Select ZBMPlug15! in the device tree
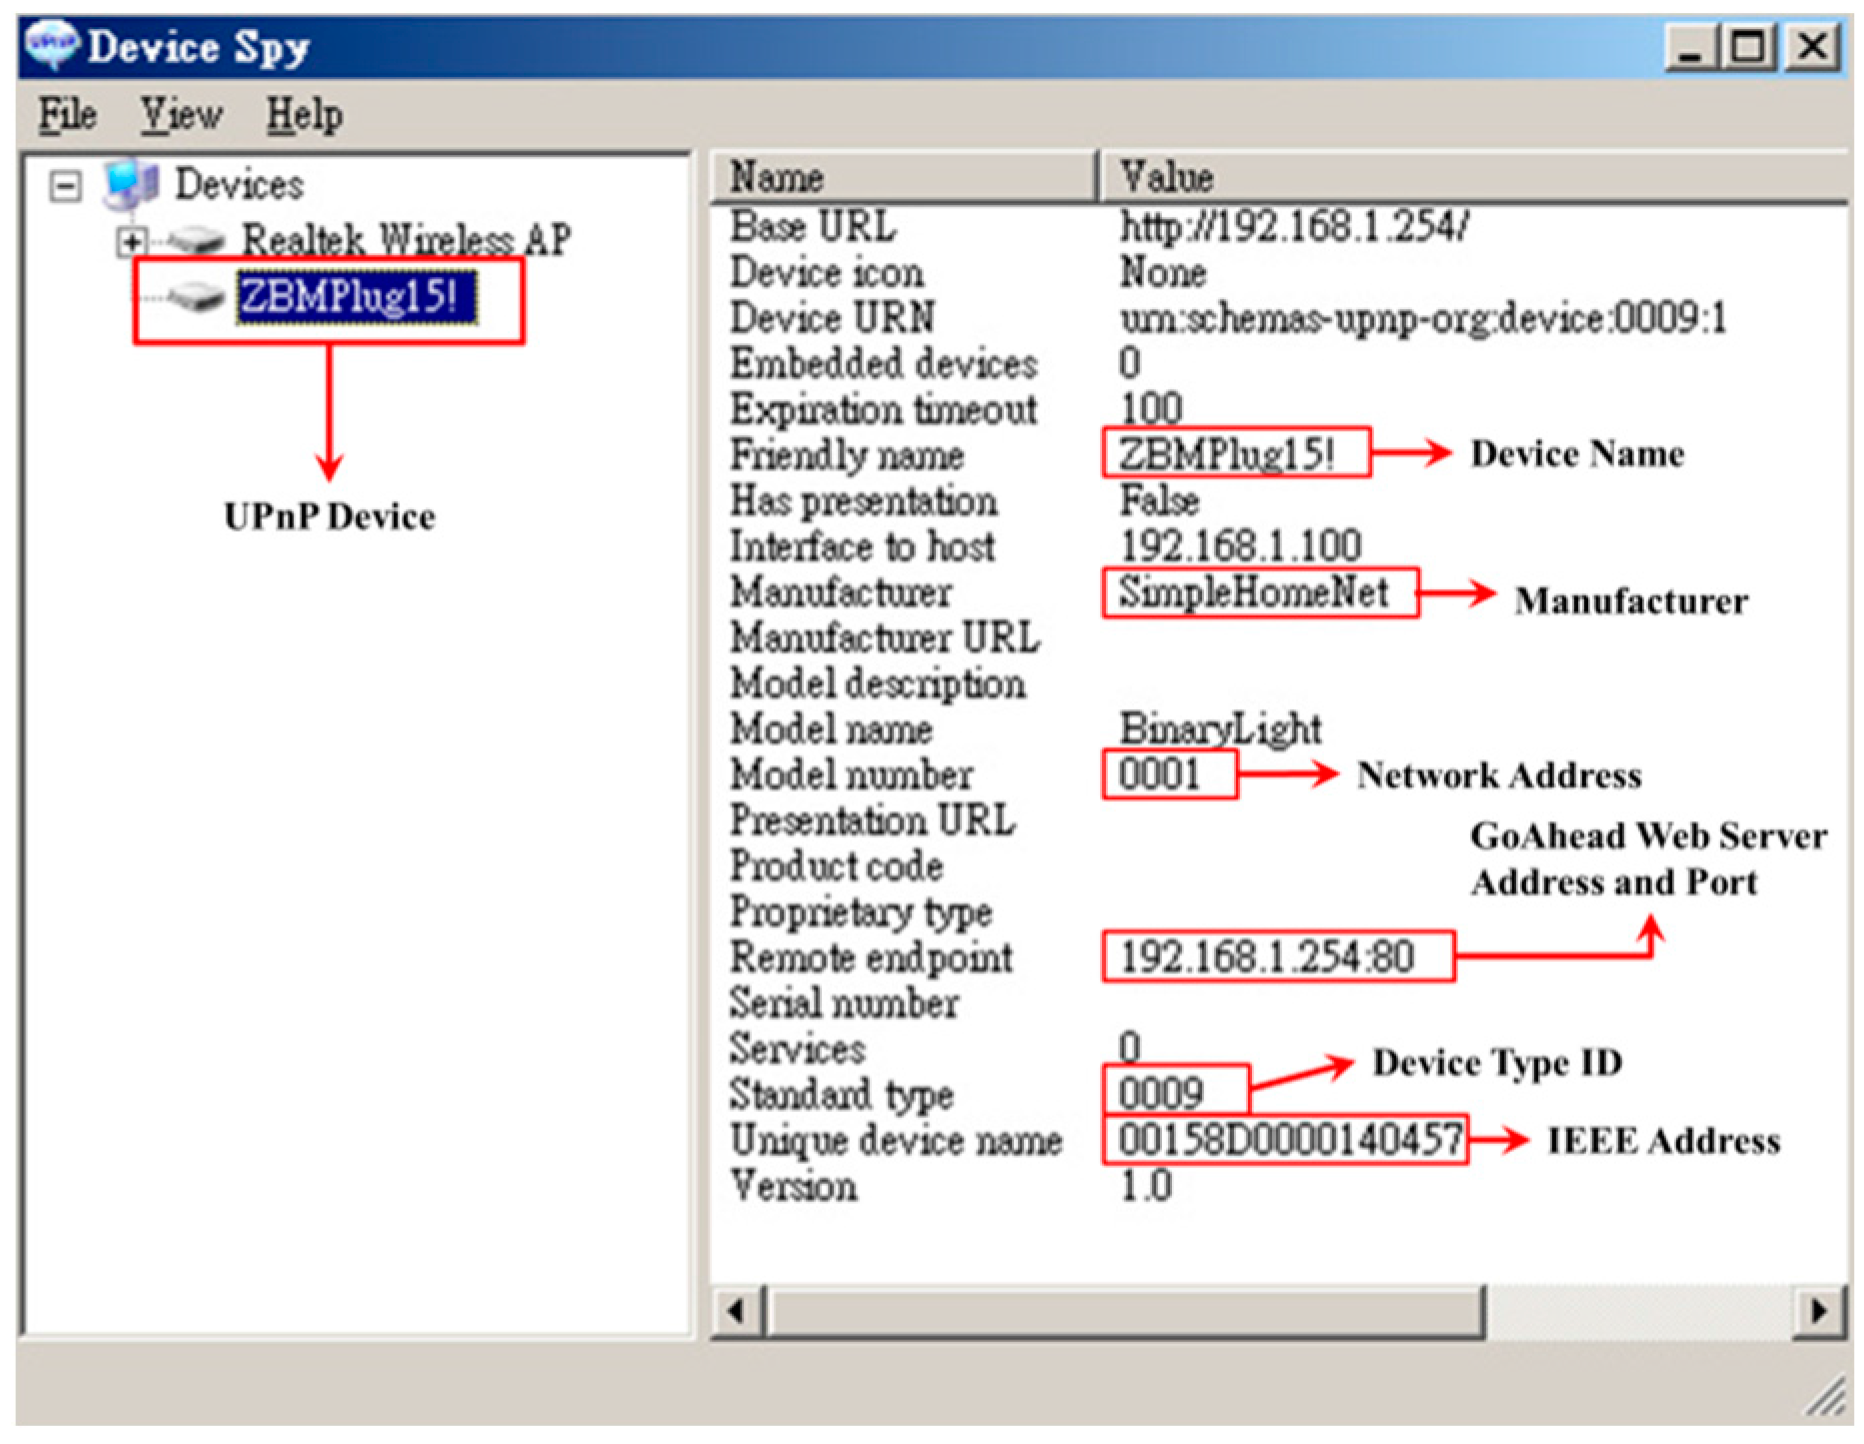This screenshot has height=1444, width=1864. pyautogui.click(x=355, y=297)
